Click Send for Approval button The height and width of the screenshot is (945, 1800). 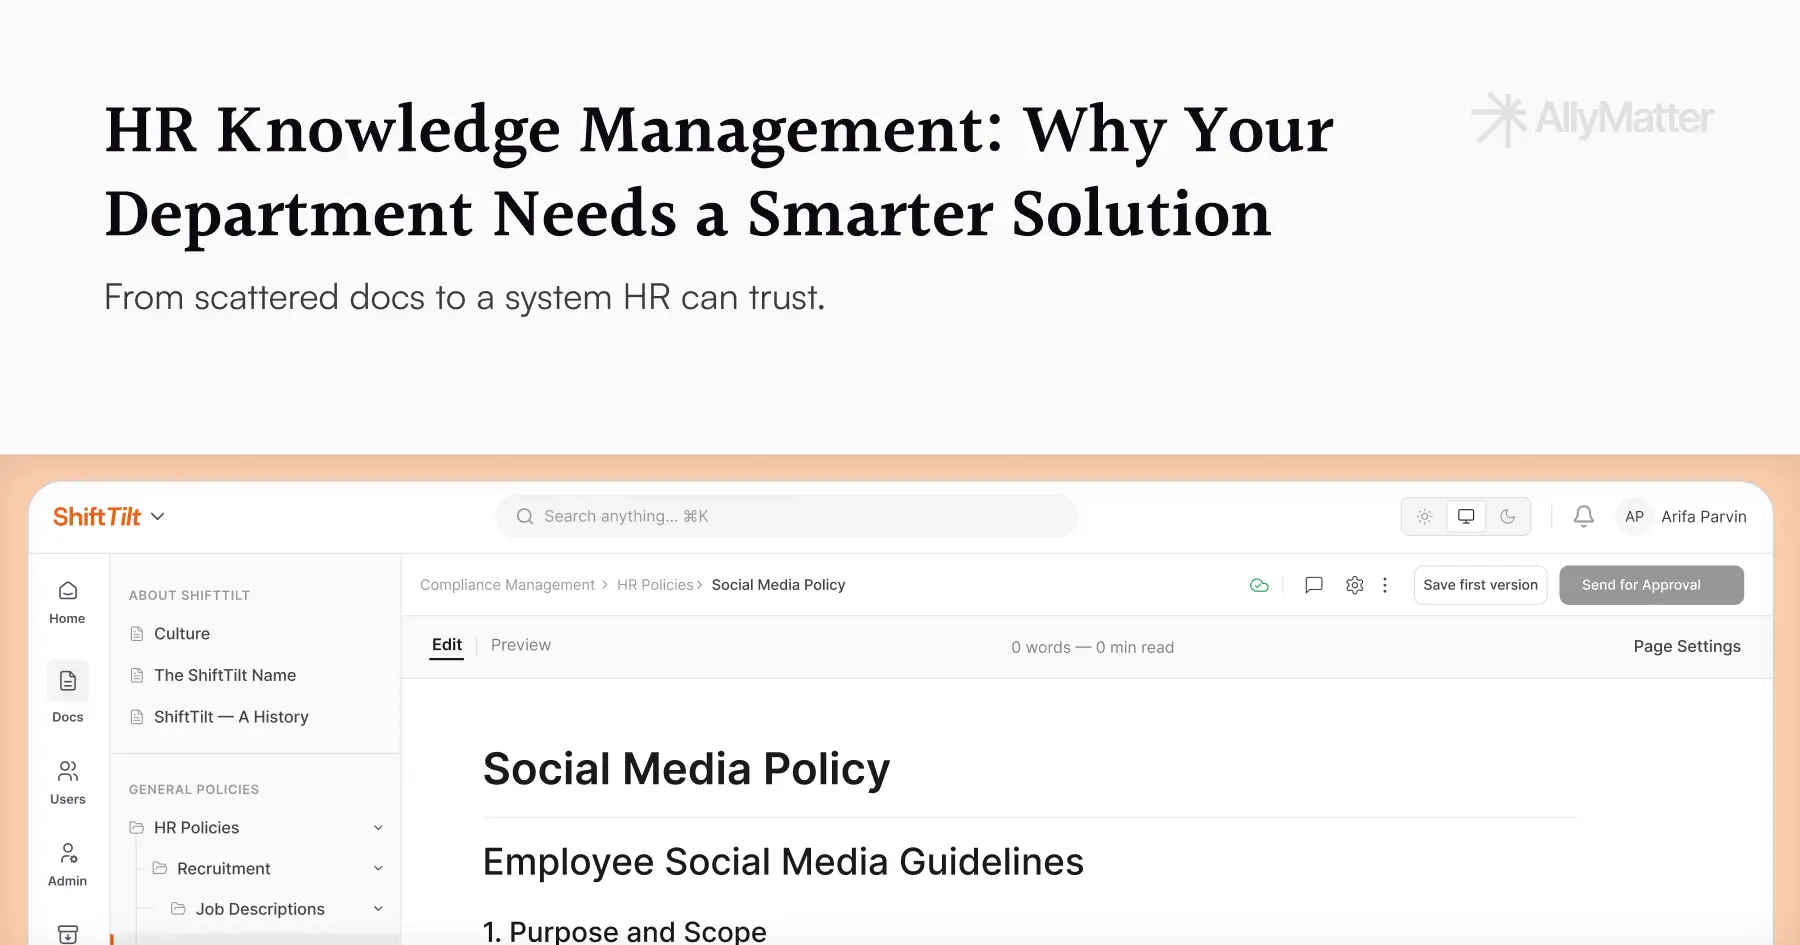coord(1651,585)
